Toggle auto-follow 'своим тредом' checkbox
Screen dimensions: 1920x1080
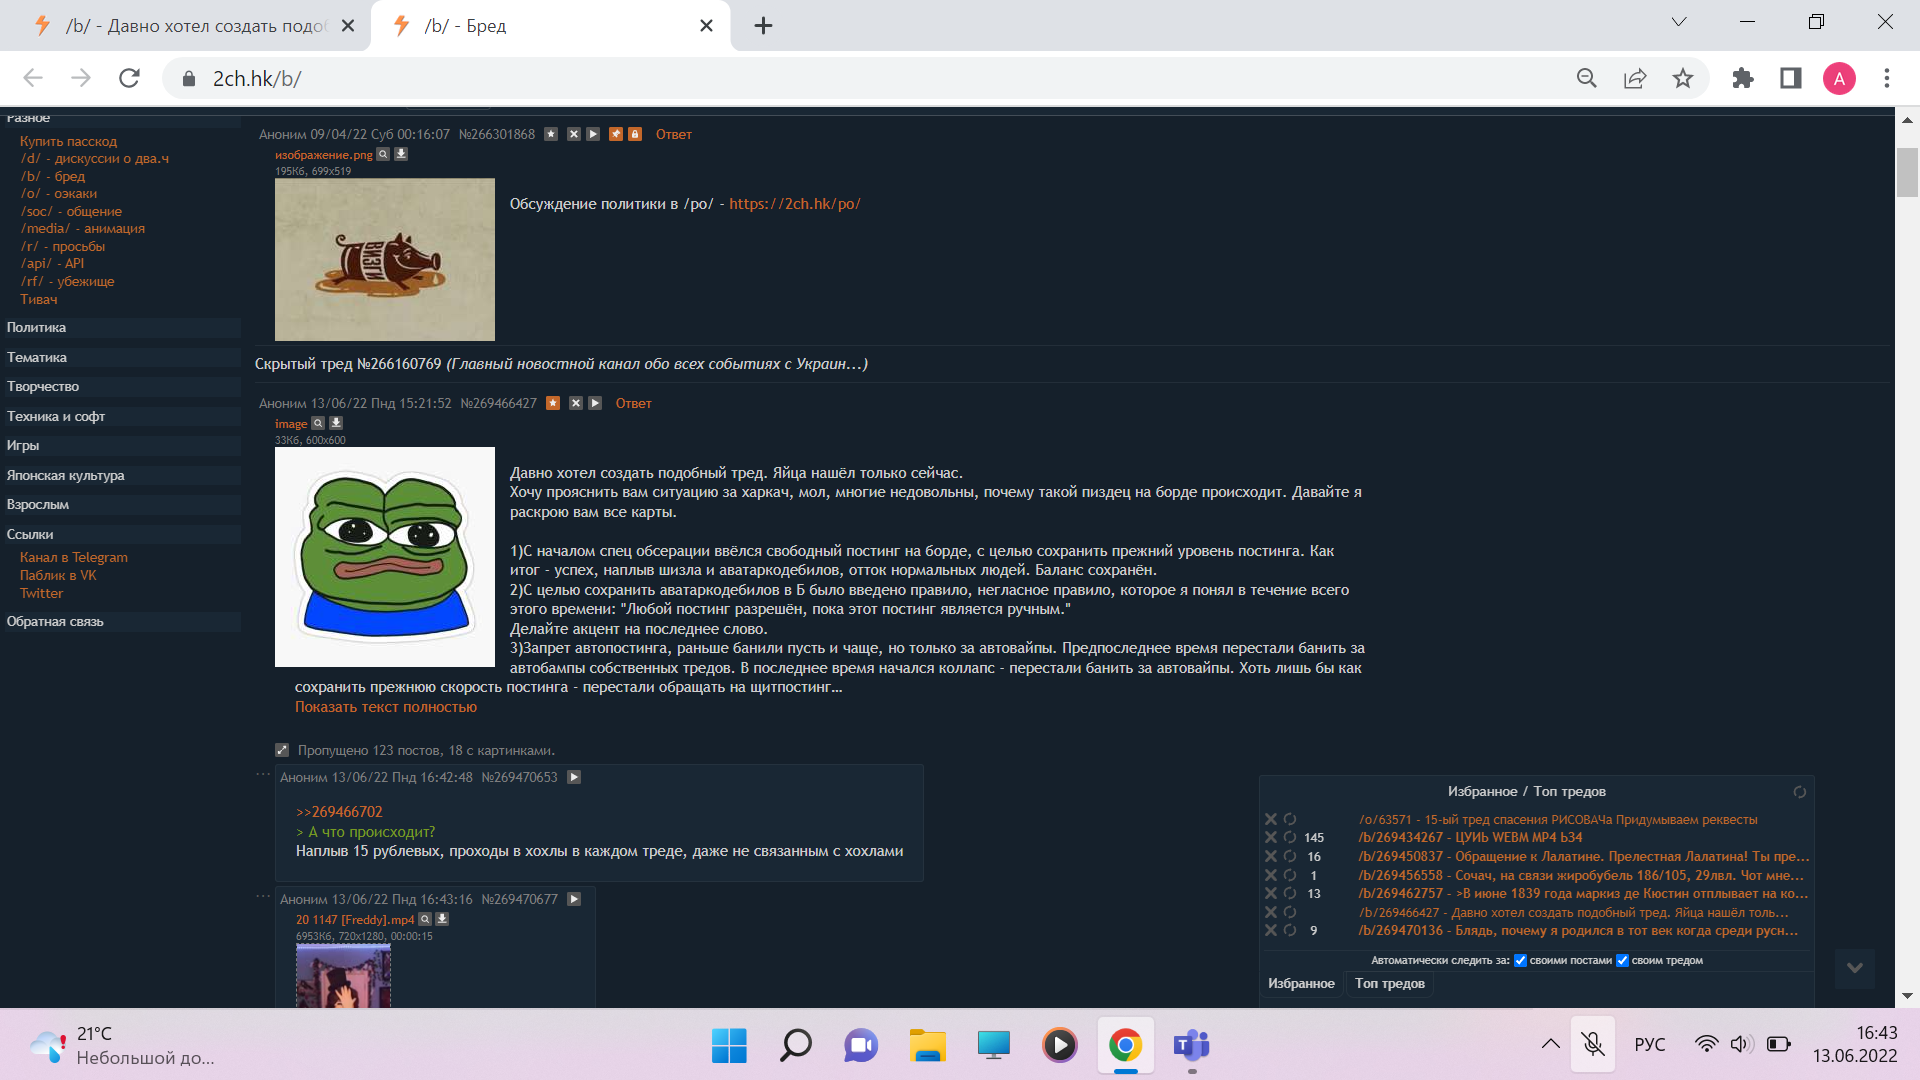(x=1622, y=961)
